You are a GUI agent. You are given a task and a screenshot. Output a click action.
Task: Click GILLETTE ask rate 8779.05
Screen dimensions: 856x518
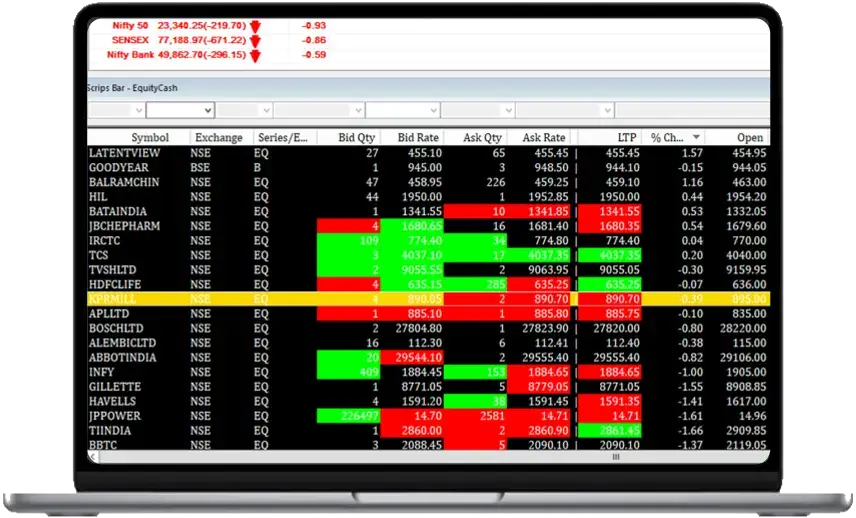pyautogui.click(x=539, y=387)
